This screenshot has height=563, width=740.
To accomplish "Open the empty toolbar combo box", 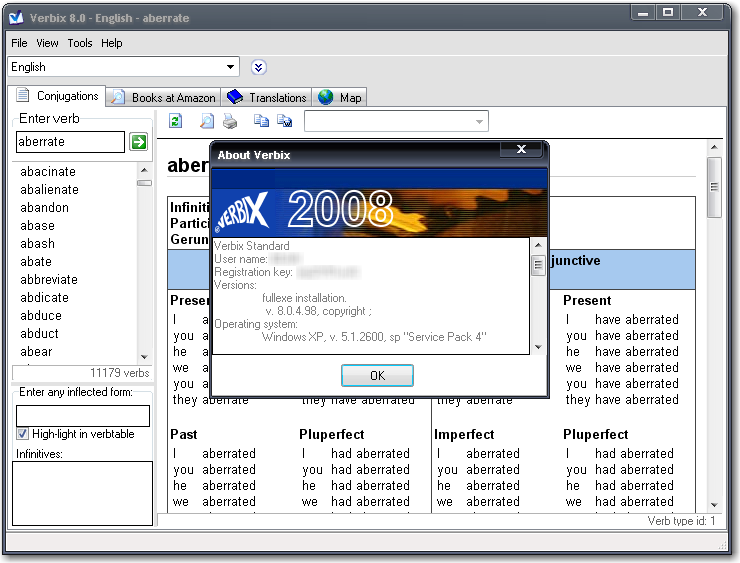I will click(x=396, y=121).
